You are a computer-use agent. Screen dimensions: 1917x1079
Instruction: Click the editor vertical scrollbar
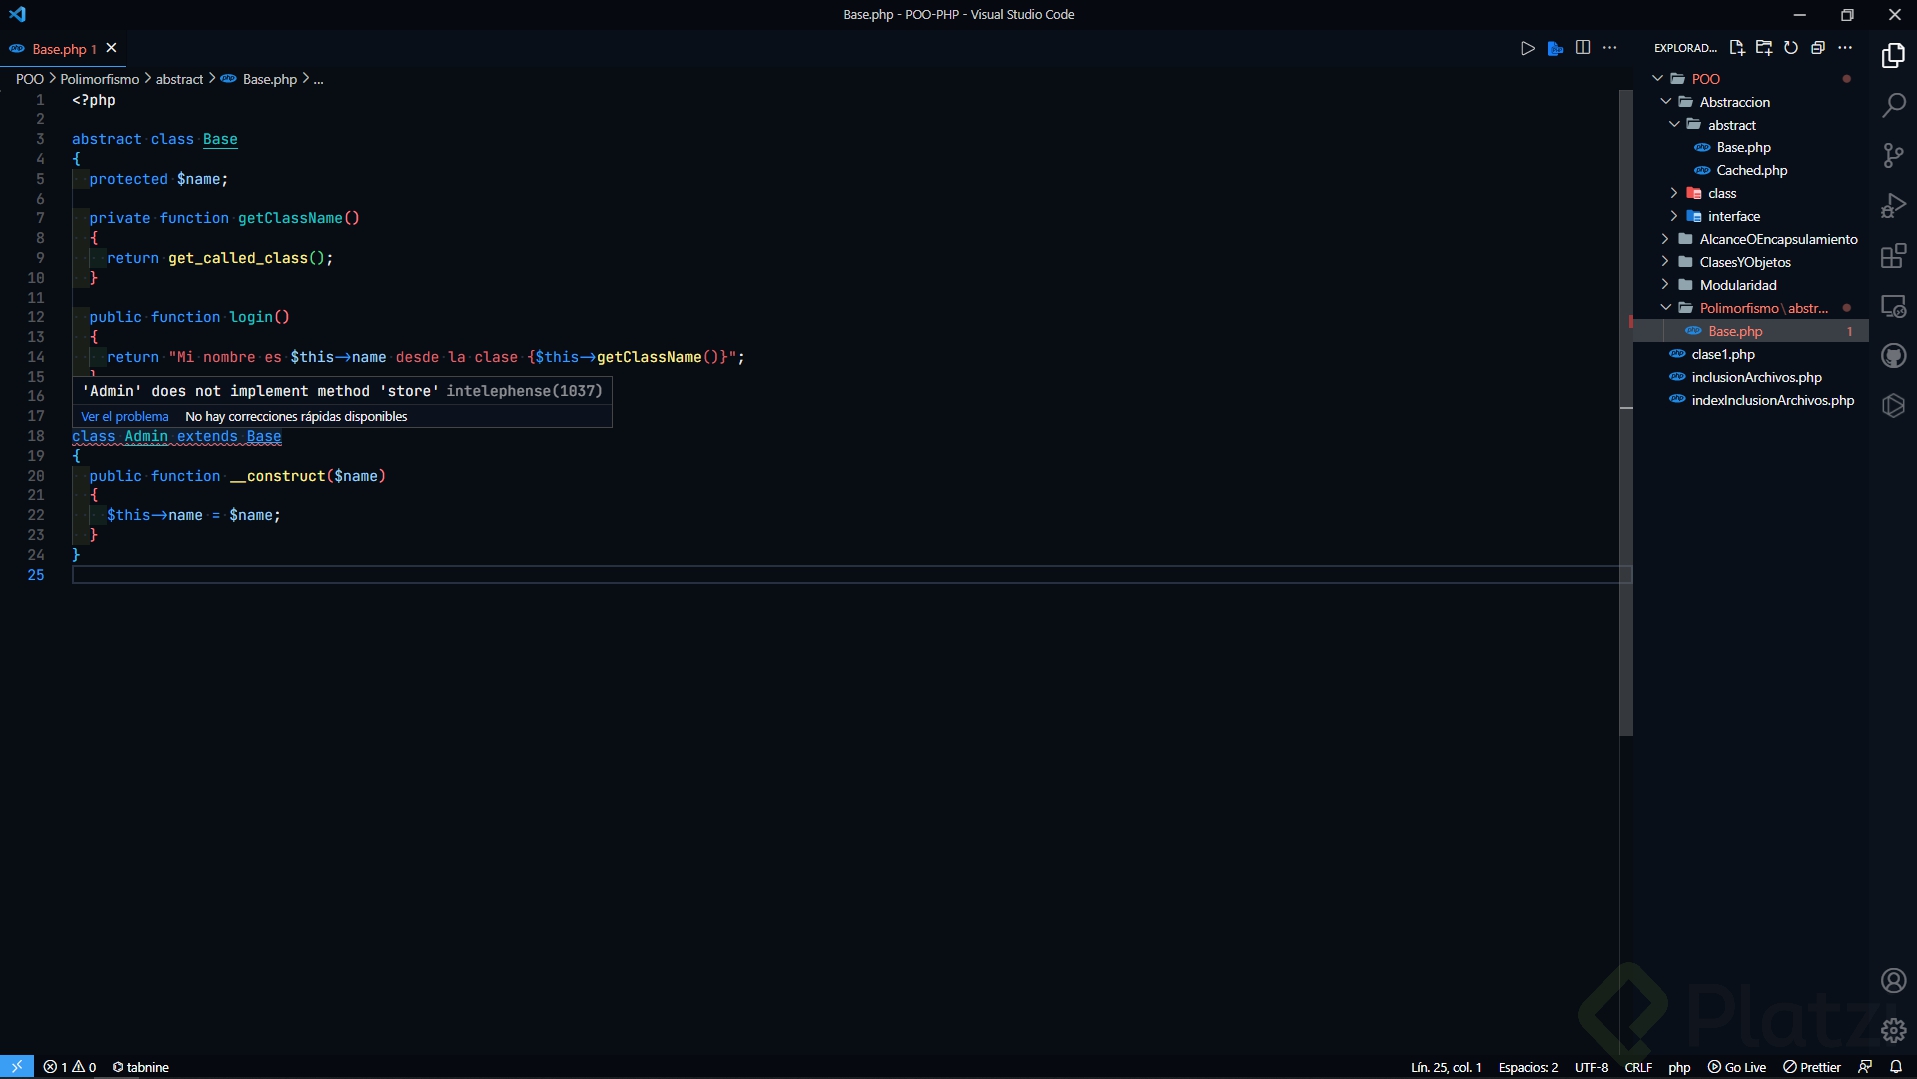coord(1626,413)
